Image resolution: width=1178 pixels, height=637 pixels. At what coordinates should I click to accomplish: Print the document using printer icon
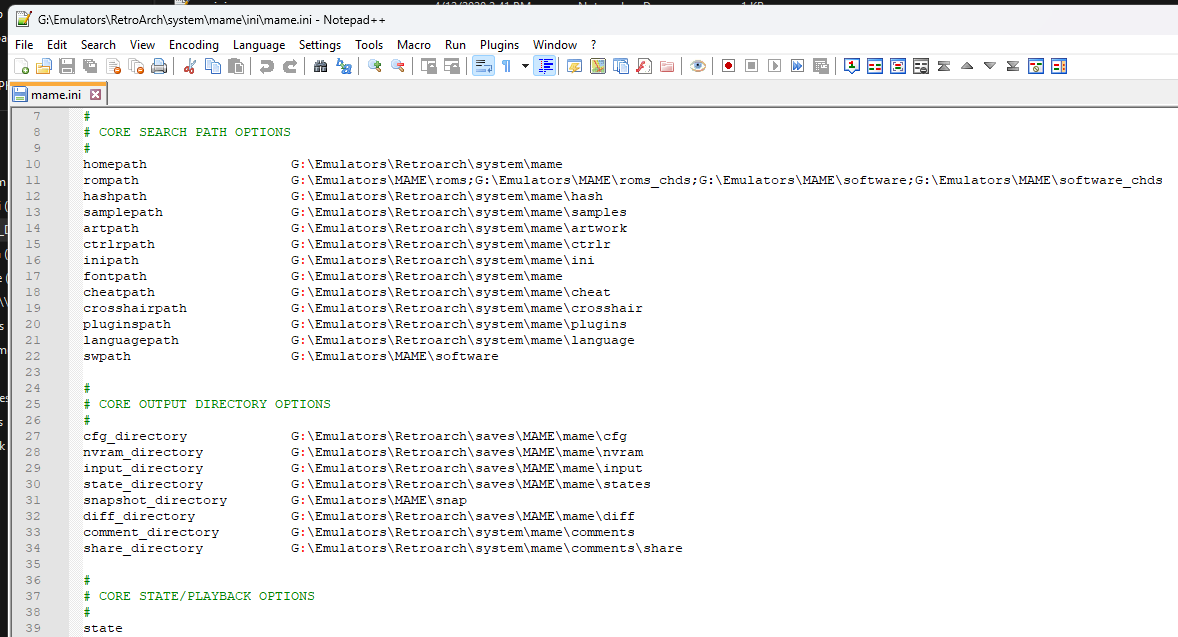coord(159,67)
